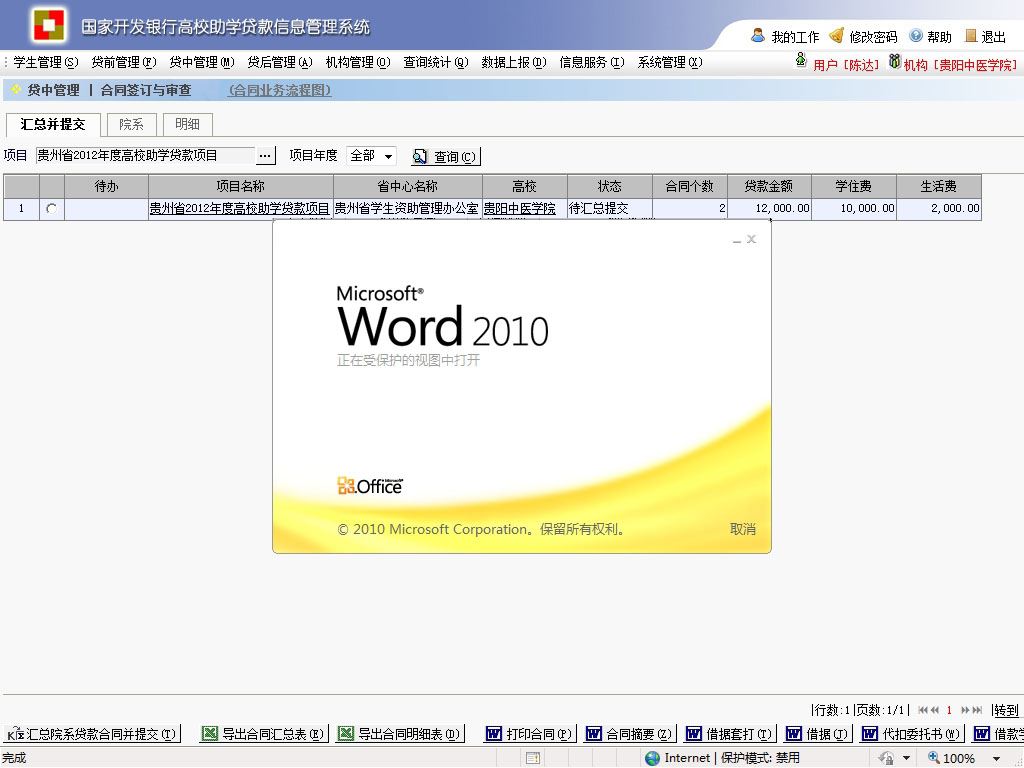
Task: Click the 10,000.00 tuition cell
Action: click(x=854, y=208)
